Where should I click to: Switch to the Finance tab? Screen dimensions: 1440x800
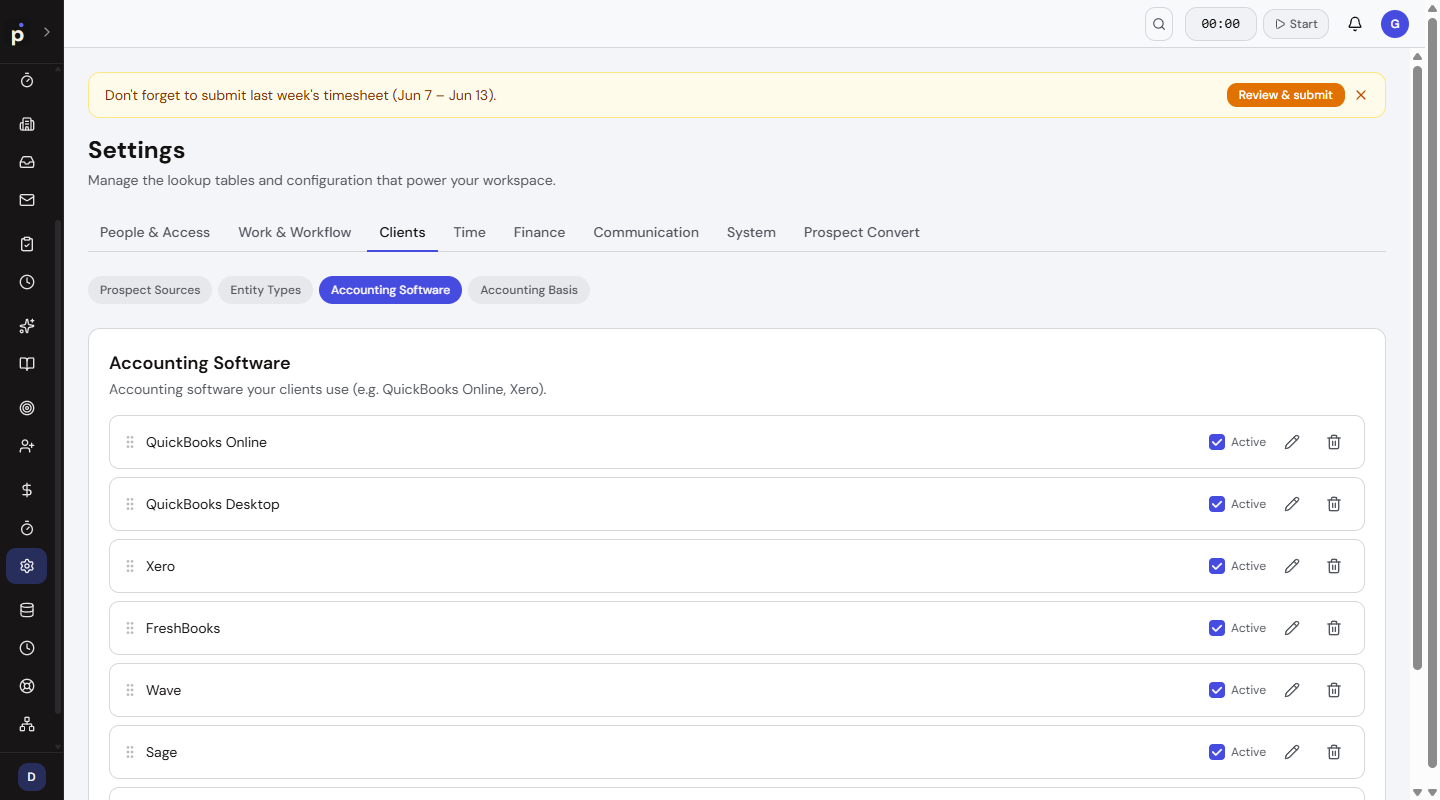coord(539,232)
